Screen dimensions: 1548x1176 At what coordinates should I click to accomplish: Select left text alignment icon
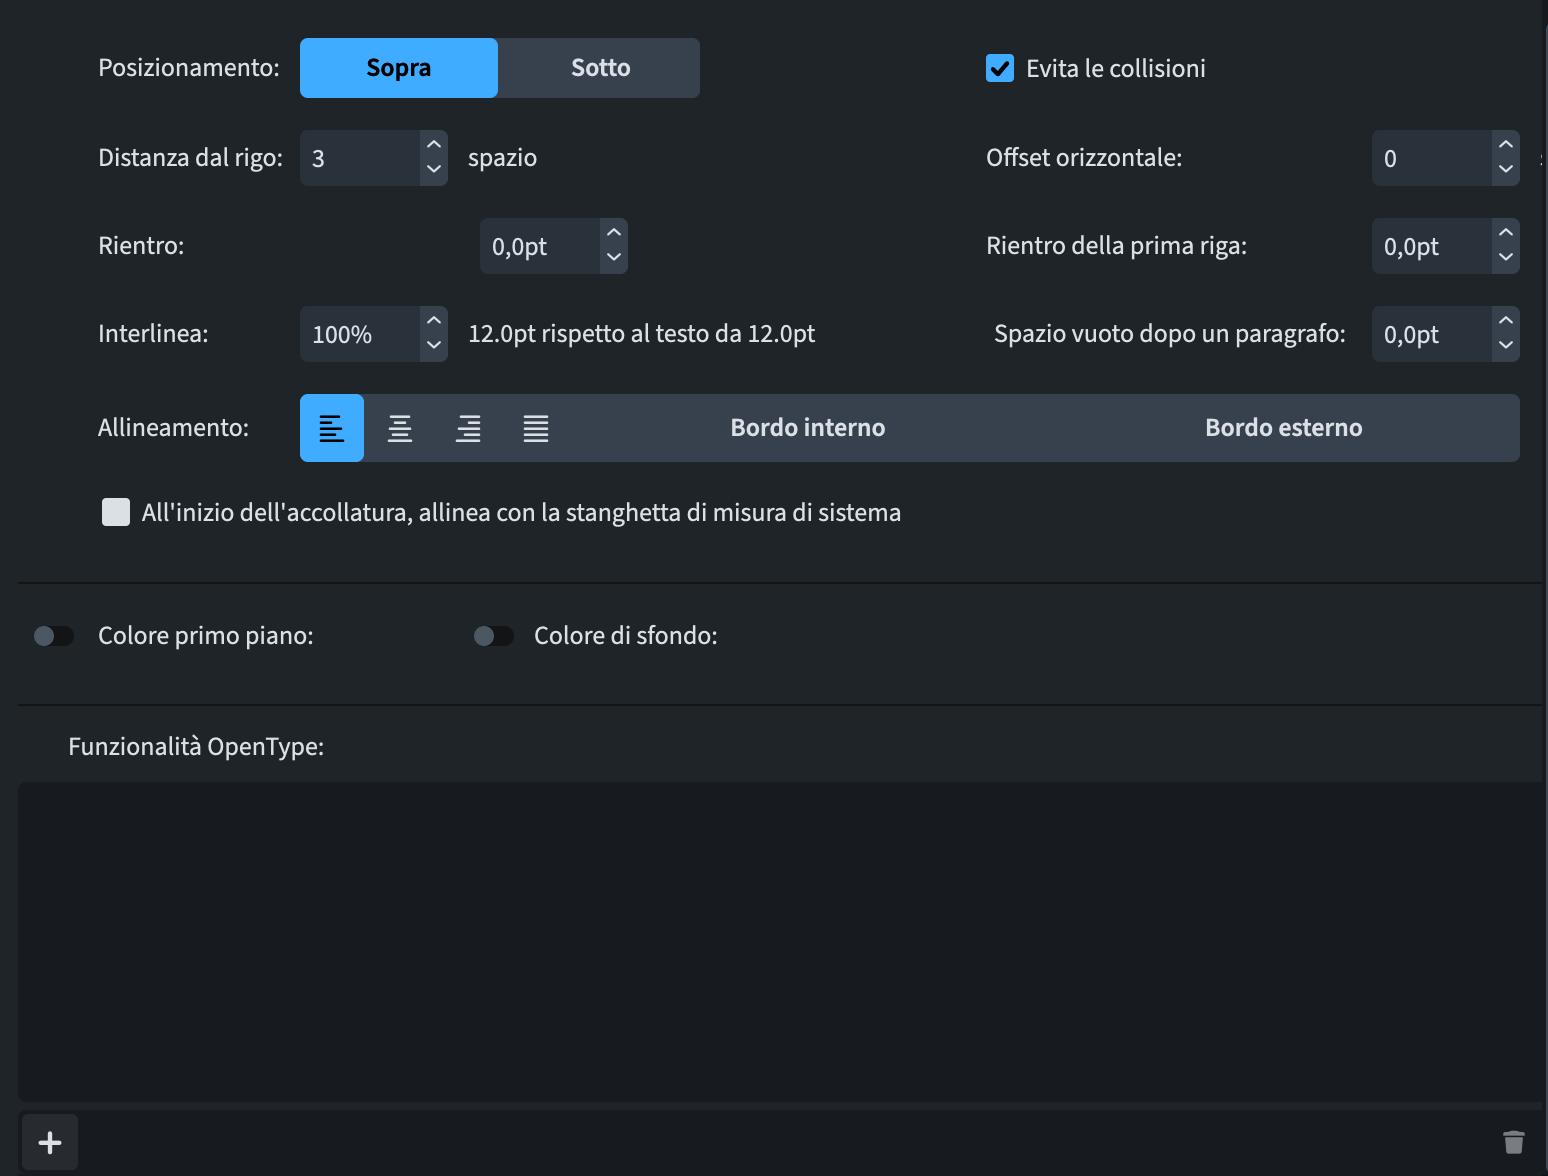click(331, 428)
